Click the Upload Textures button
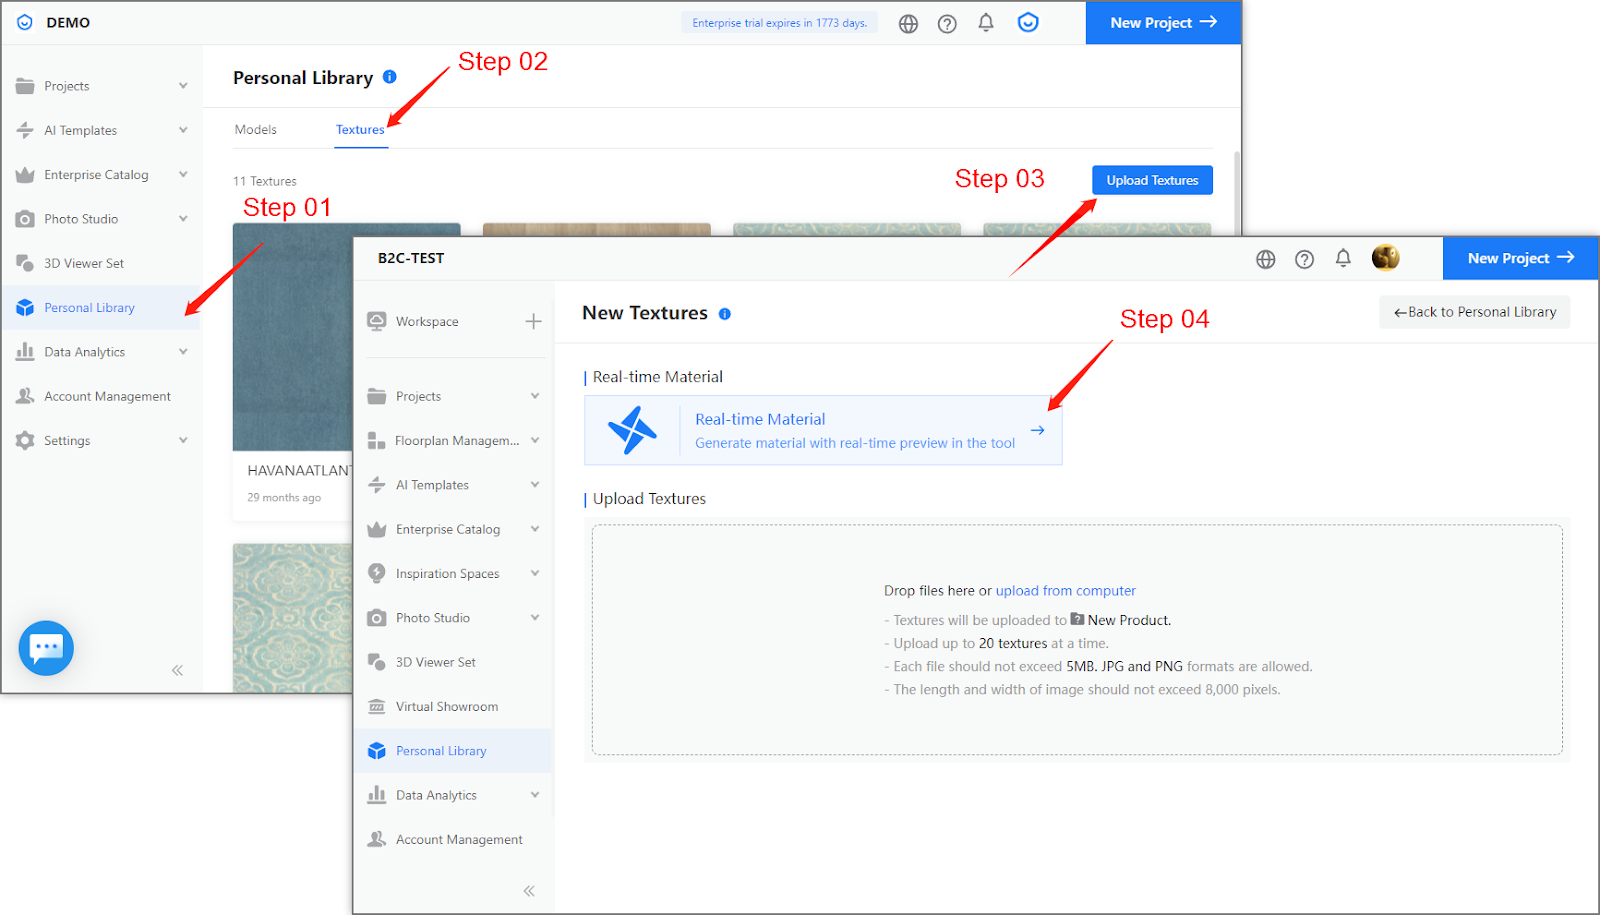Viewport: 1600px width, 915px height. [x=1152, y=180]
